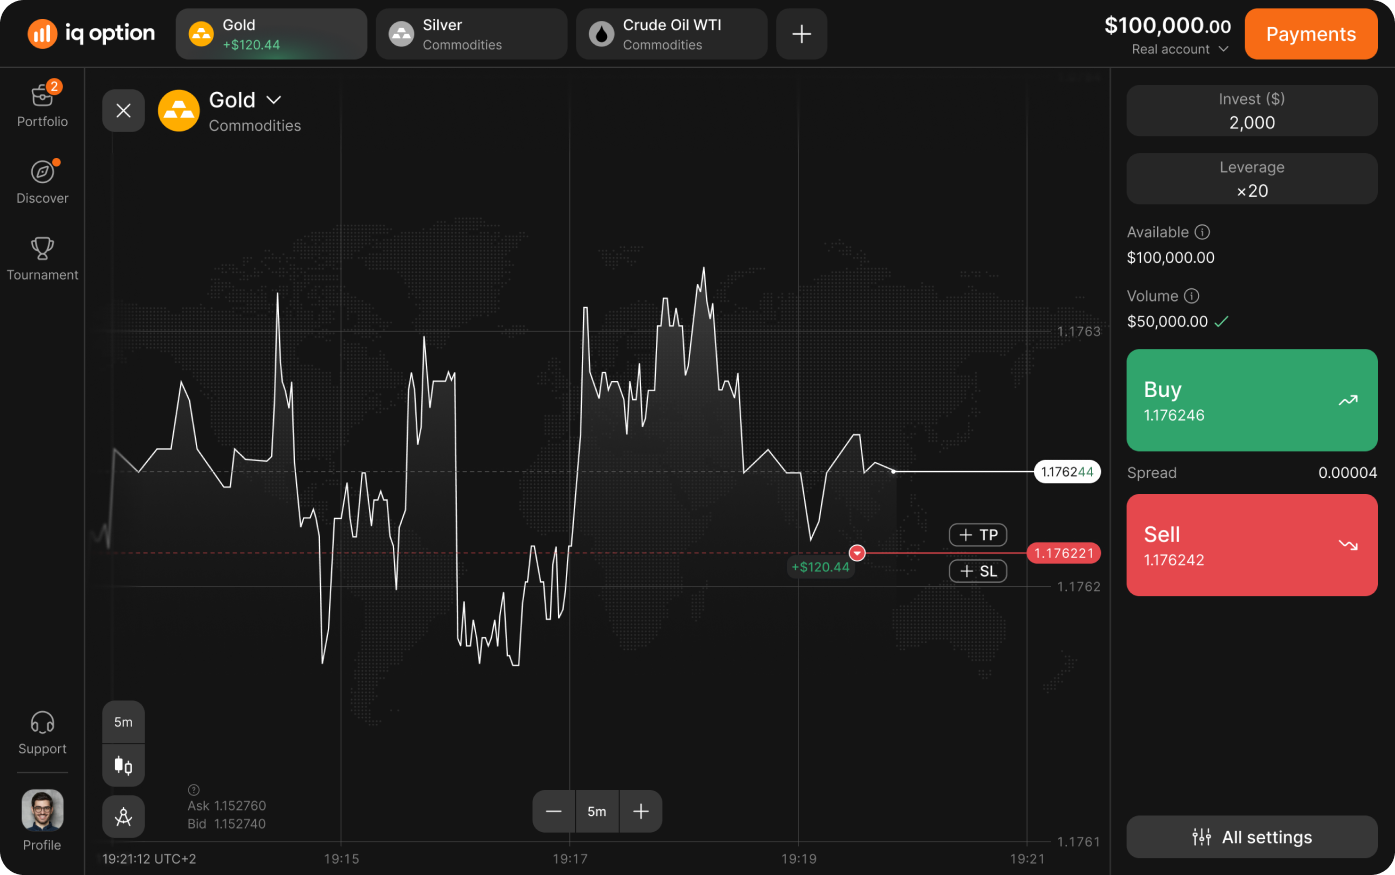Open the 5m timeframe selector in left toolbar
Image resolution: width=1395 pixels, height=875 pixels.
[123, 722]
